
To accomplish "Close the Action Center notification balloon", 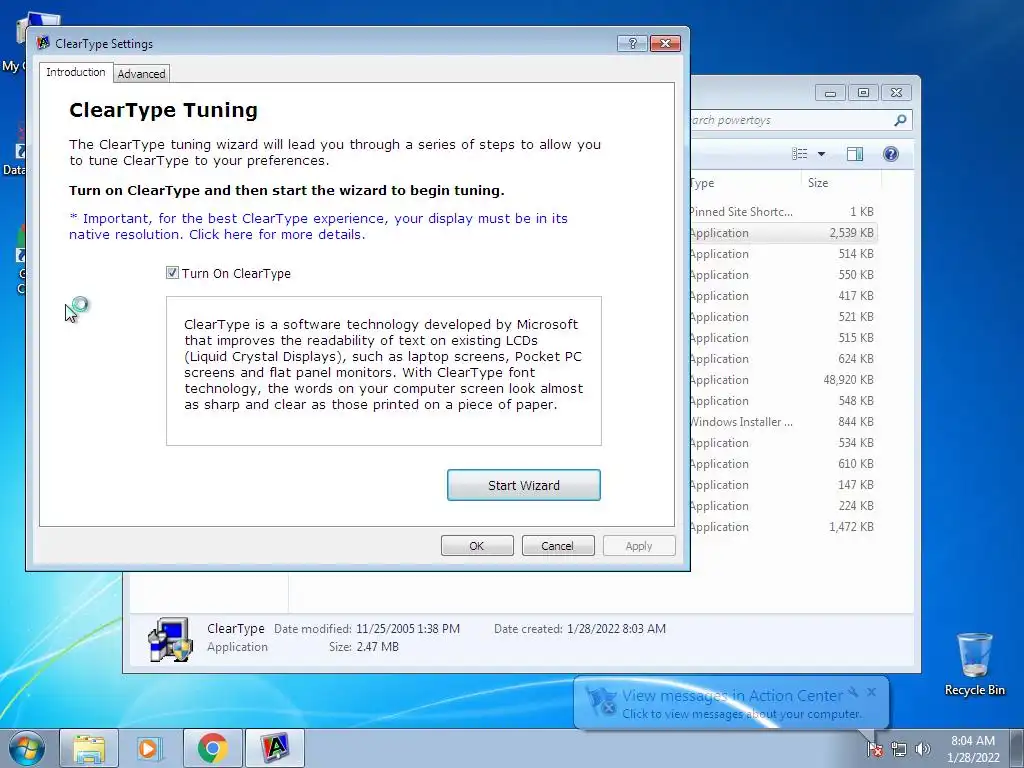I will [x=871, y=692].
